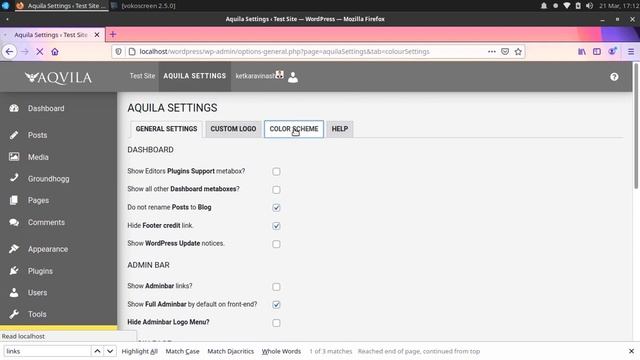This screenshot has width=640, height=360.
Task: Go back with Firefox back arrow
Action: (9, 52)
